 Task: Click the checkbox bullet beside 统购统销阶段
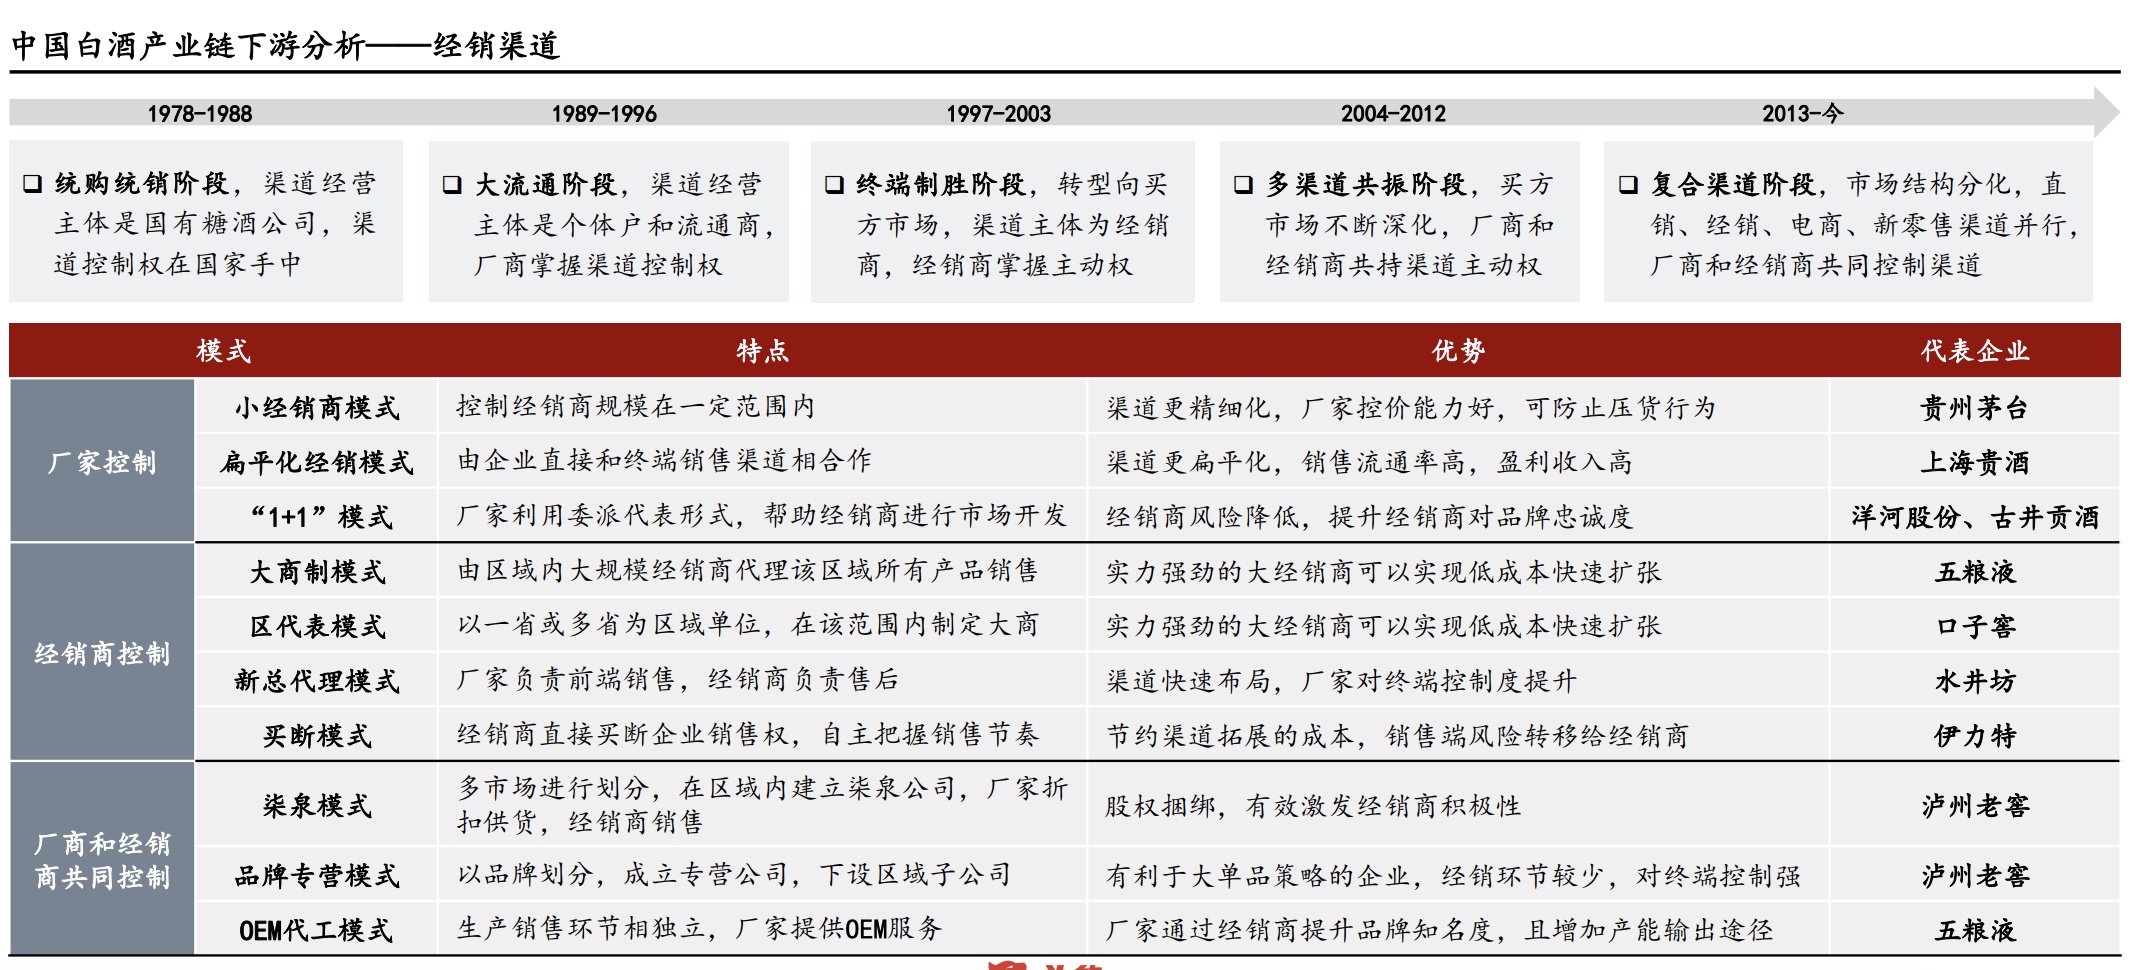[32, 184]
